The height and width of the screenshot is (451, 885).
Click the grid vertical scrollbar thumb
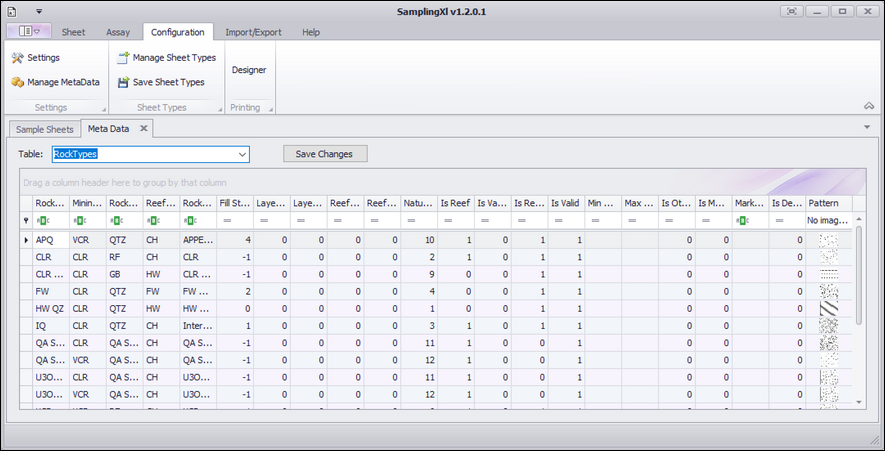[859, 275]
